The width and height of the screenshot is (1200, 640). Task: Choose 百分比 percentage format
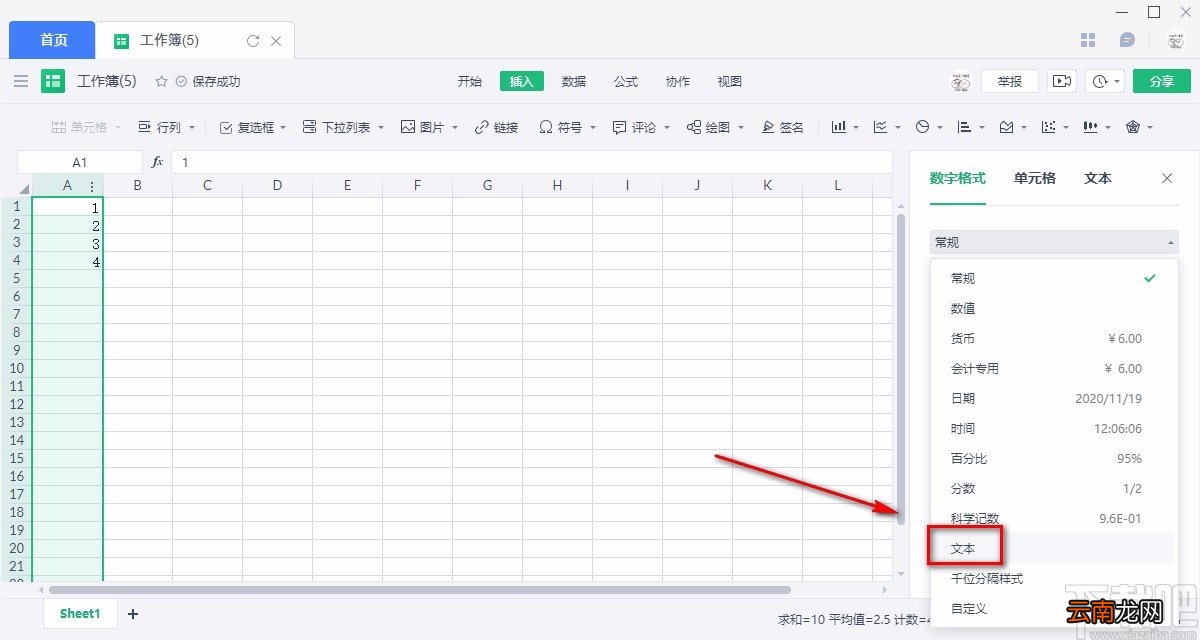(x=1053, y=458)
